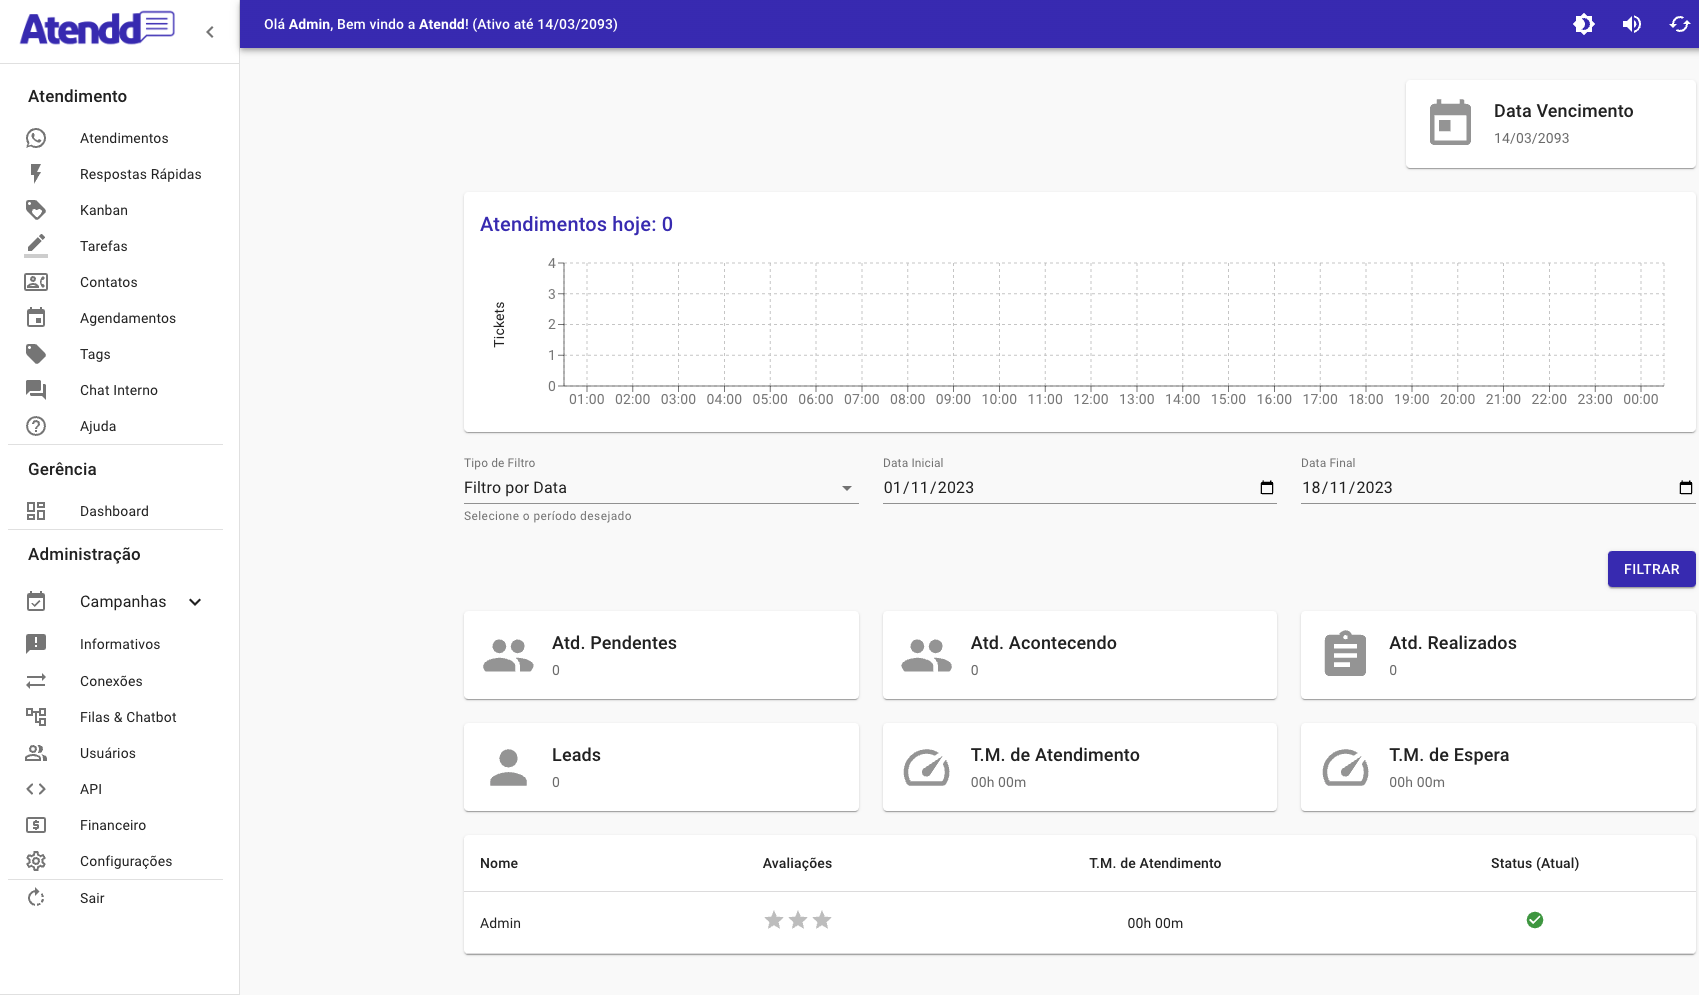The width and height of the screenshot is (1699, 995).
Task: Click the Respostas Rápidas lightning icon
Action: [x=36, y=174]
